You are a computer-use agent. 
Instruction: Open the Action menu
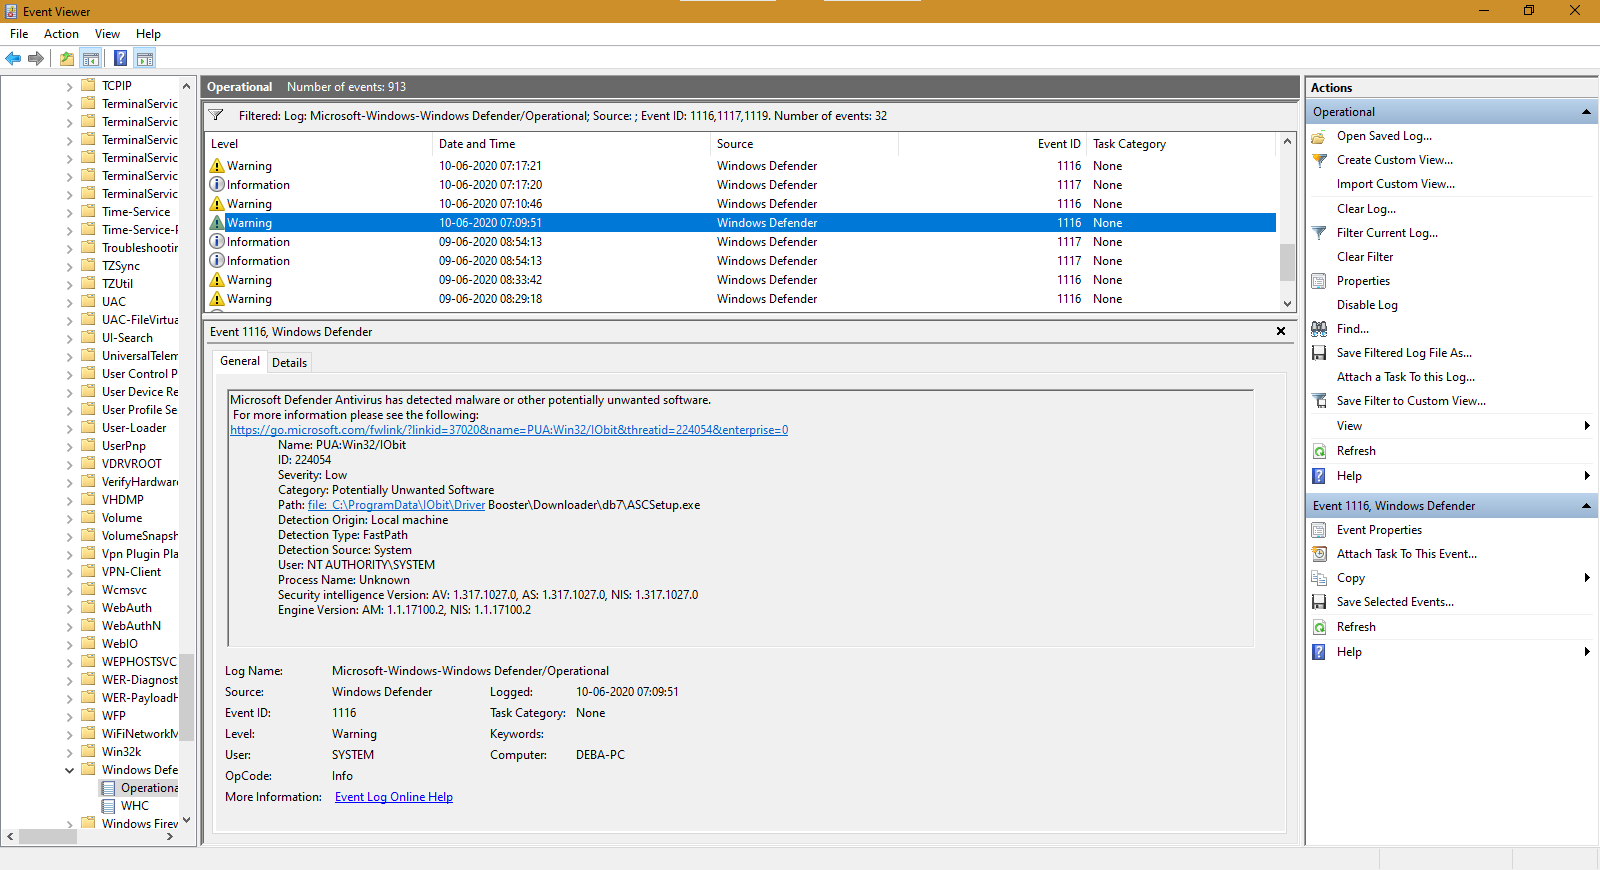(61, 34)
